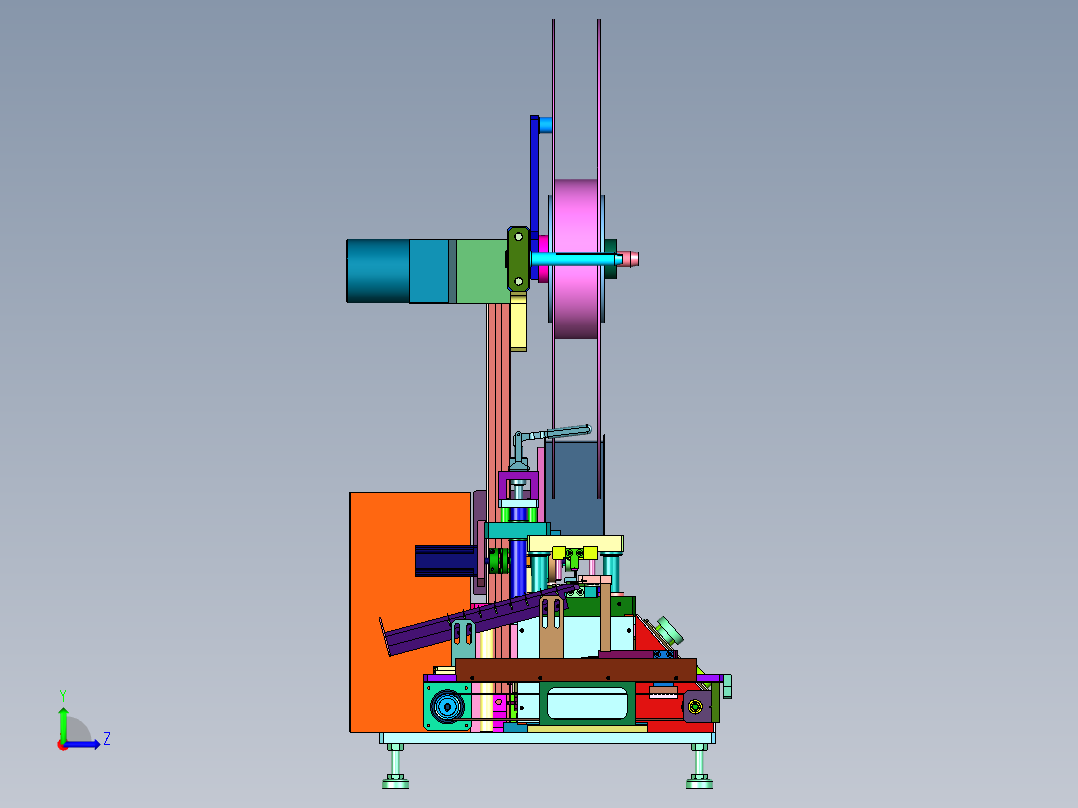This screenshot has width=1078, height=808.
Task: Select the salmon vertical support column
Action: pos(499,413)
